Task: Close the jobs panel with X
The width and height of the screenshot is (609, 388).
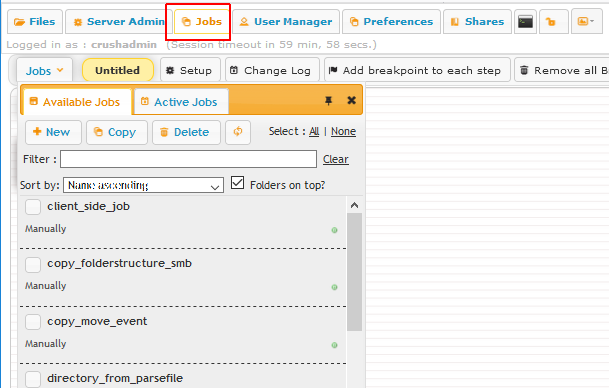Action: tap(351, 101)
